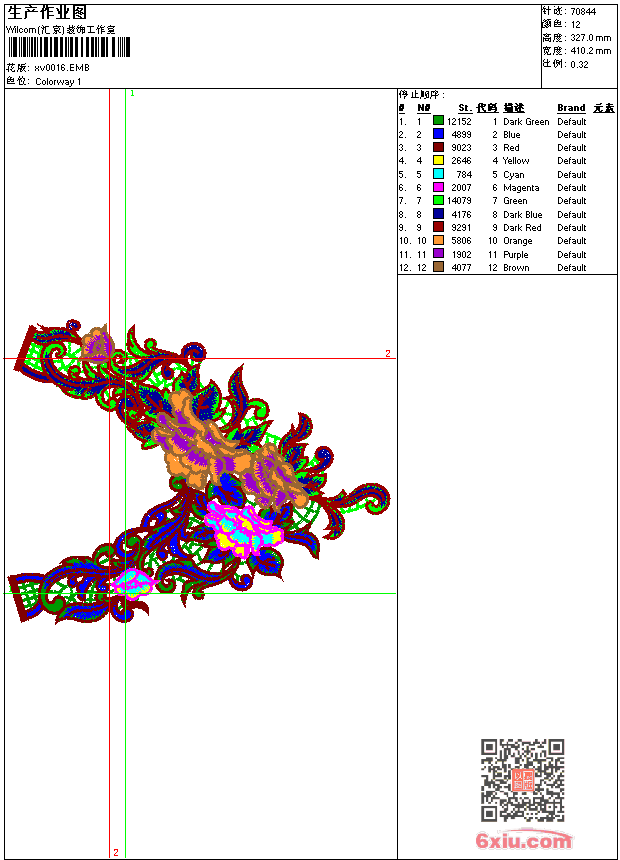Select stitch count 784
This screenshot has width=620, height=860.
point(464,174)
